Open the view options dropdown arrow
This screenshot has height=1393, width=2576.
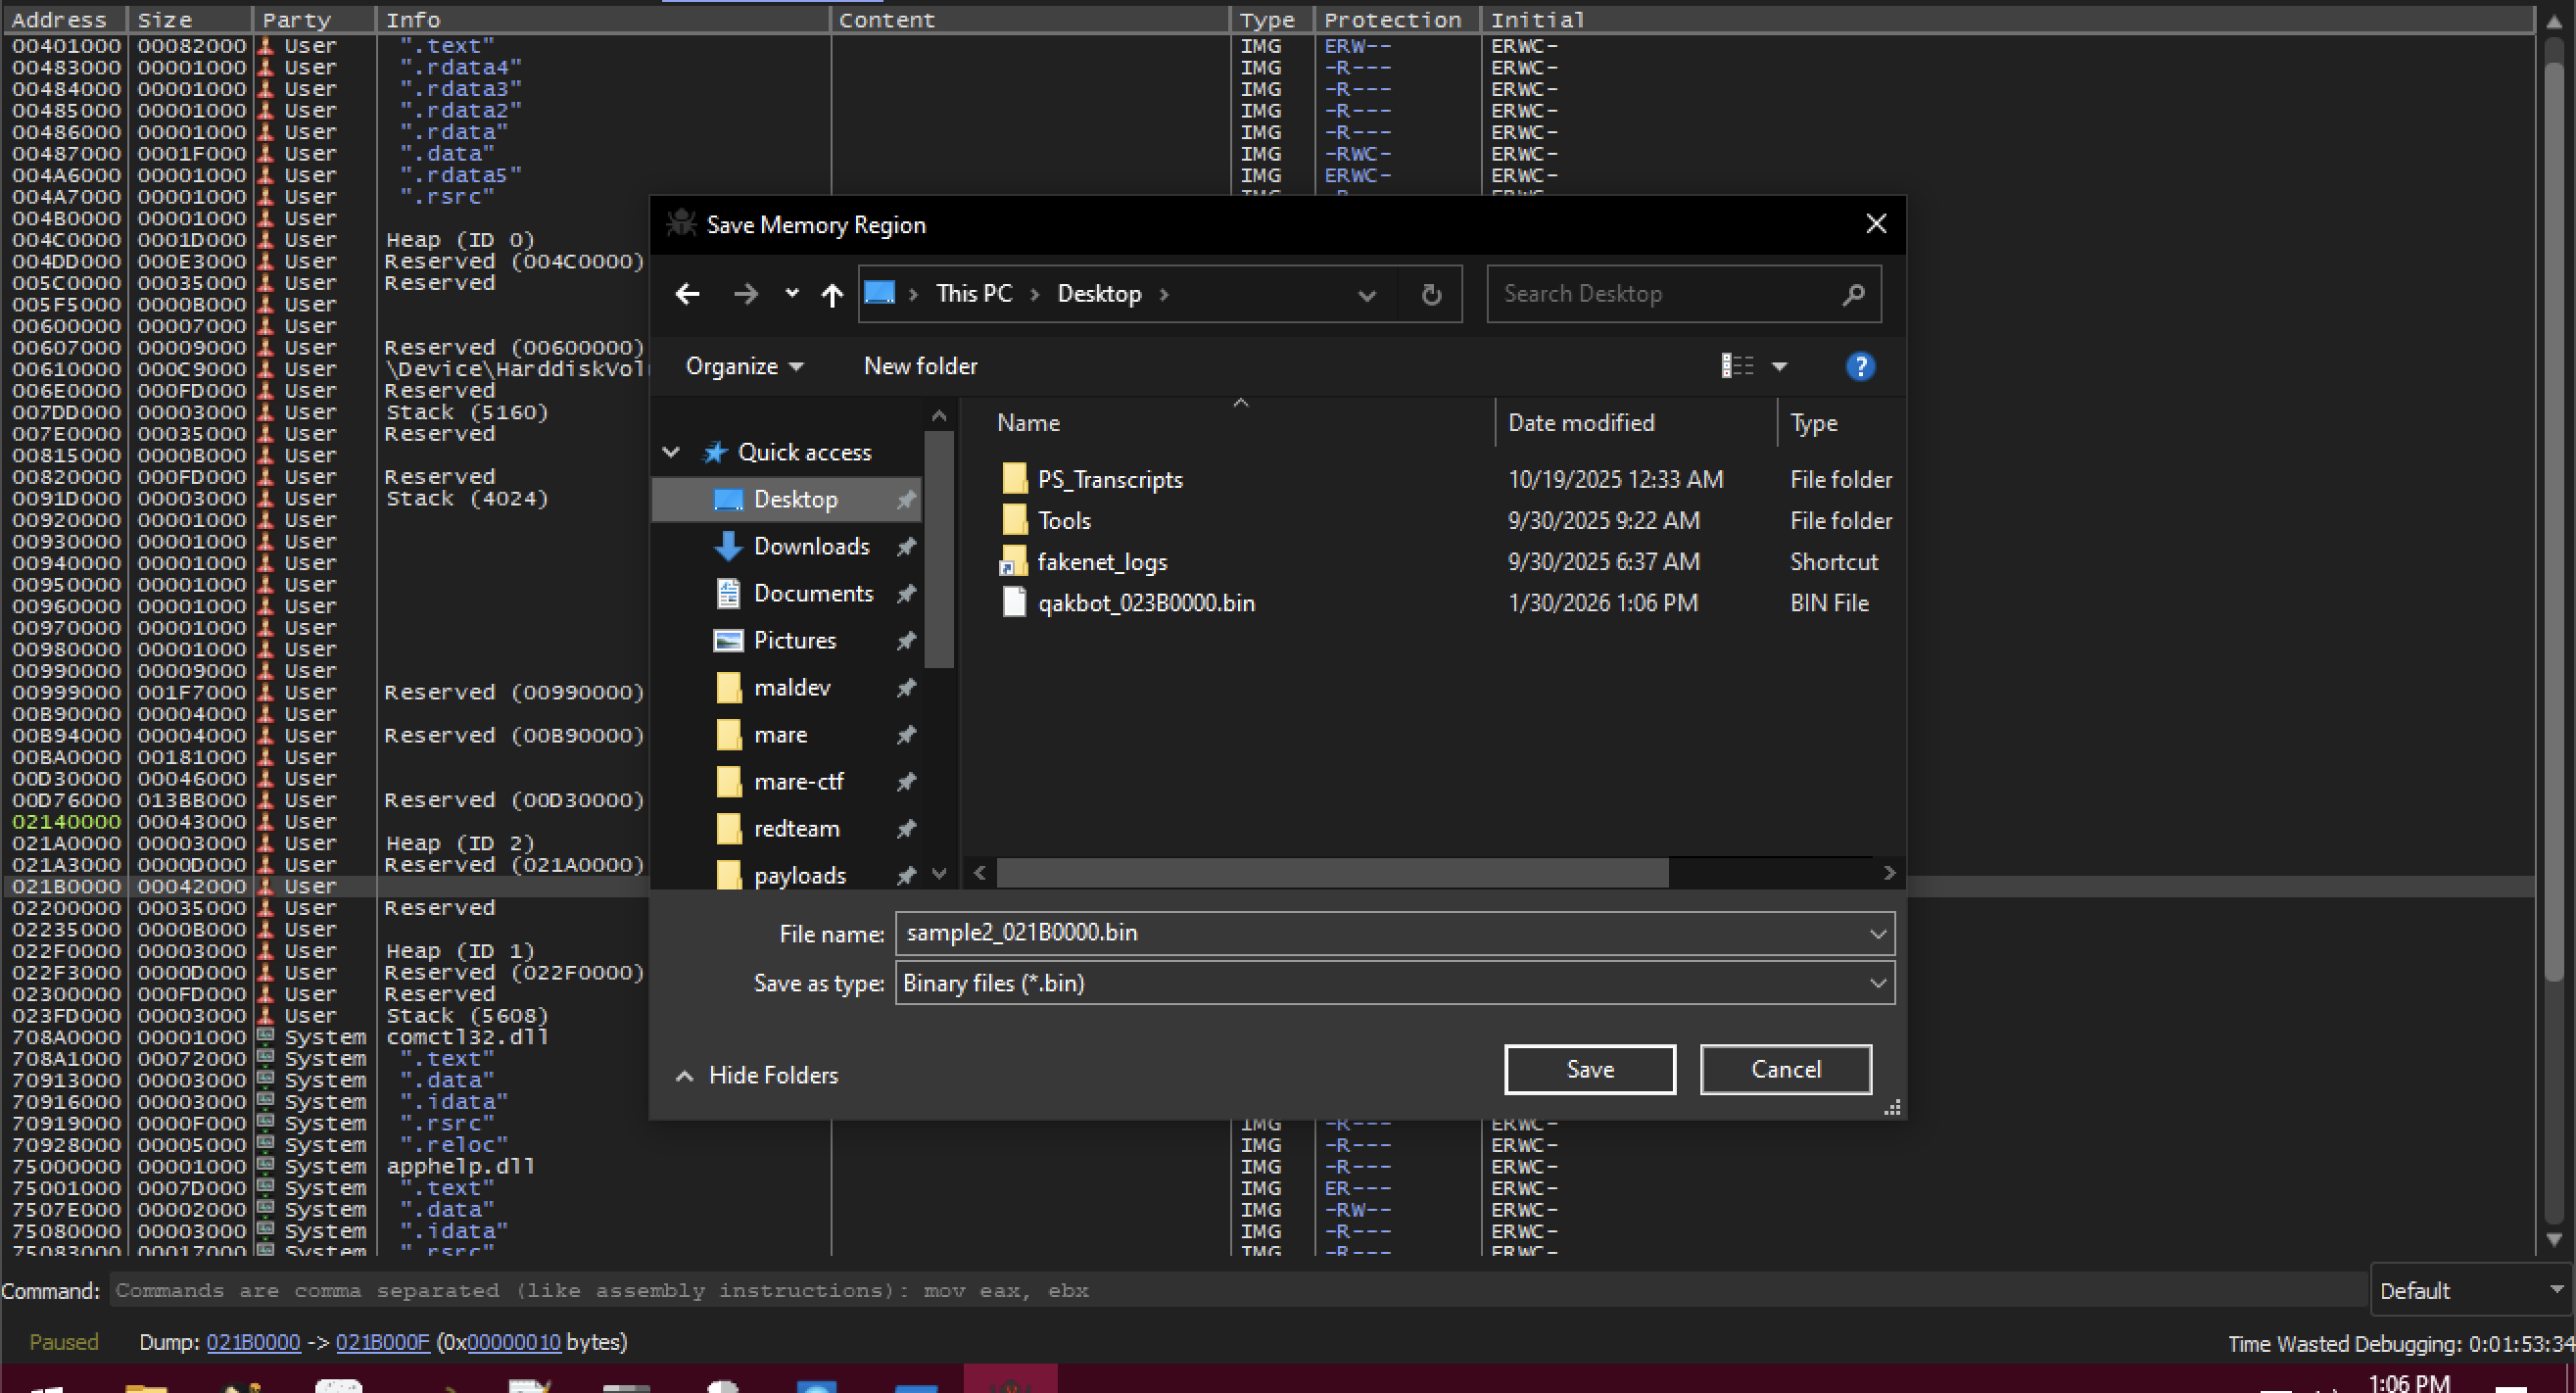1779,366
